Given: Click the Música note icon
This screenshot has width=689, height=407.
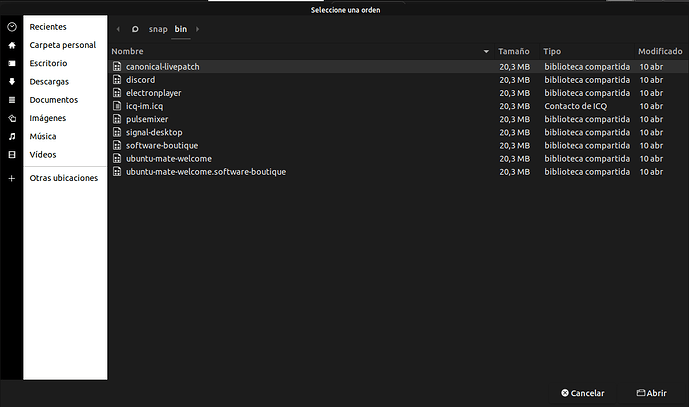Looking at the screenshot, I should [12, 136].
